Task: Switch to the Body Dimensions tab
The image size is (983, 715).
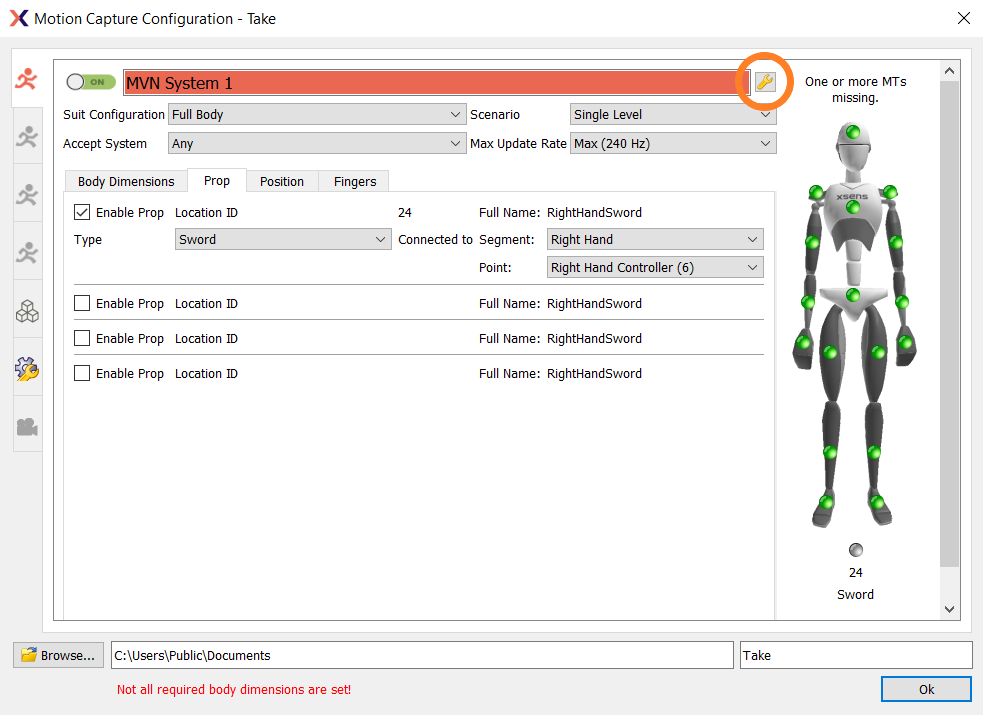Action: pyautogui.click(x=126, y=181)
